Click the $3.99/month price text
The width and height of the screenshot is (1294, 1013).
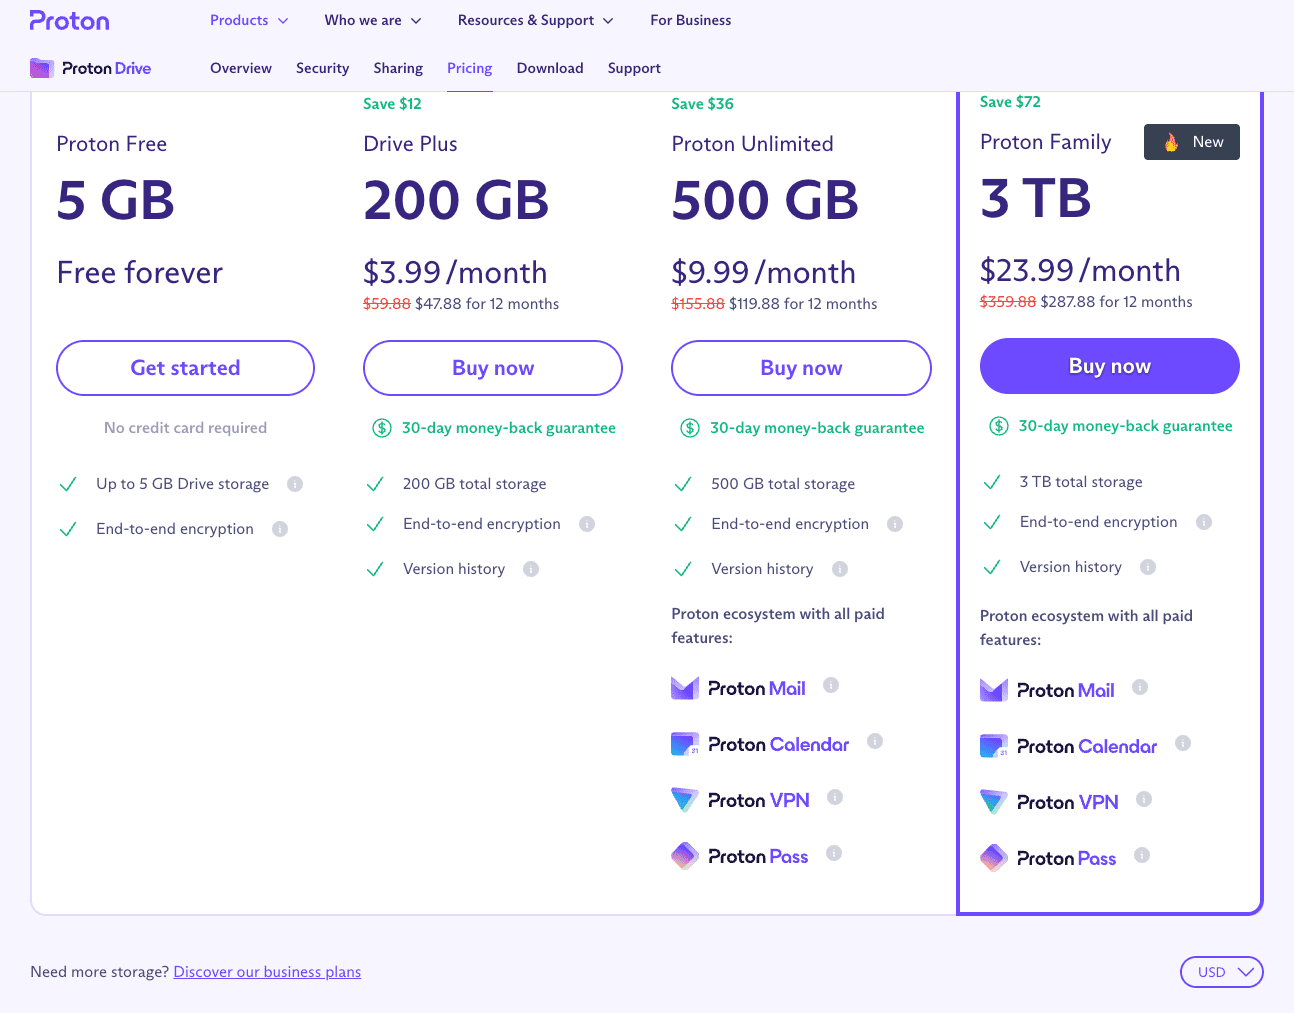455,272
